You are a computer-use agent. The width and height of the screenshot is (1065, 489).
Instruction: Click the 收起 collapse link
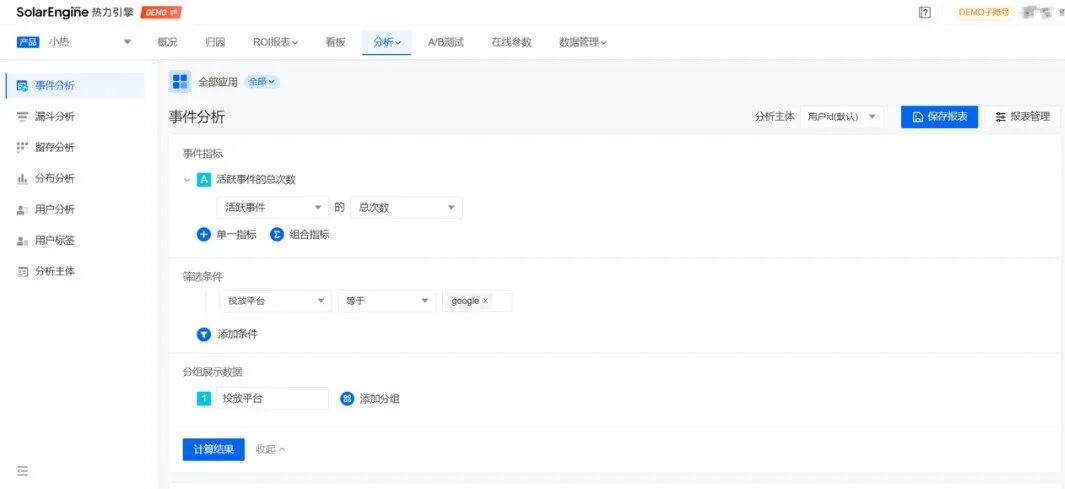[270, 449]
